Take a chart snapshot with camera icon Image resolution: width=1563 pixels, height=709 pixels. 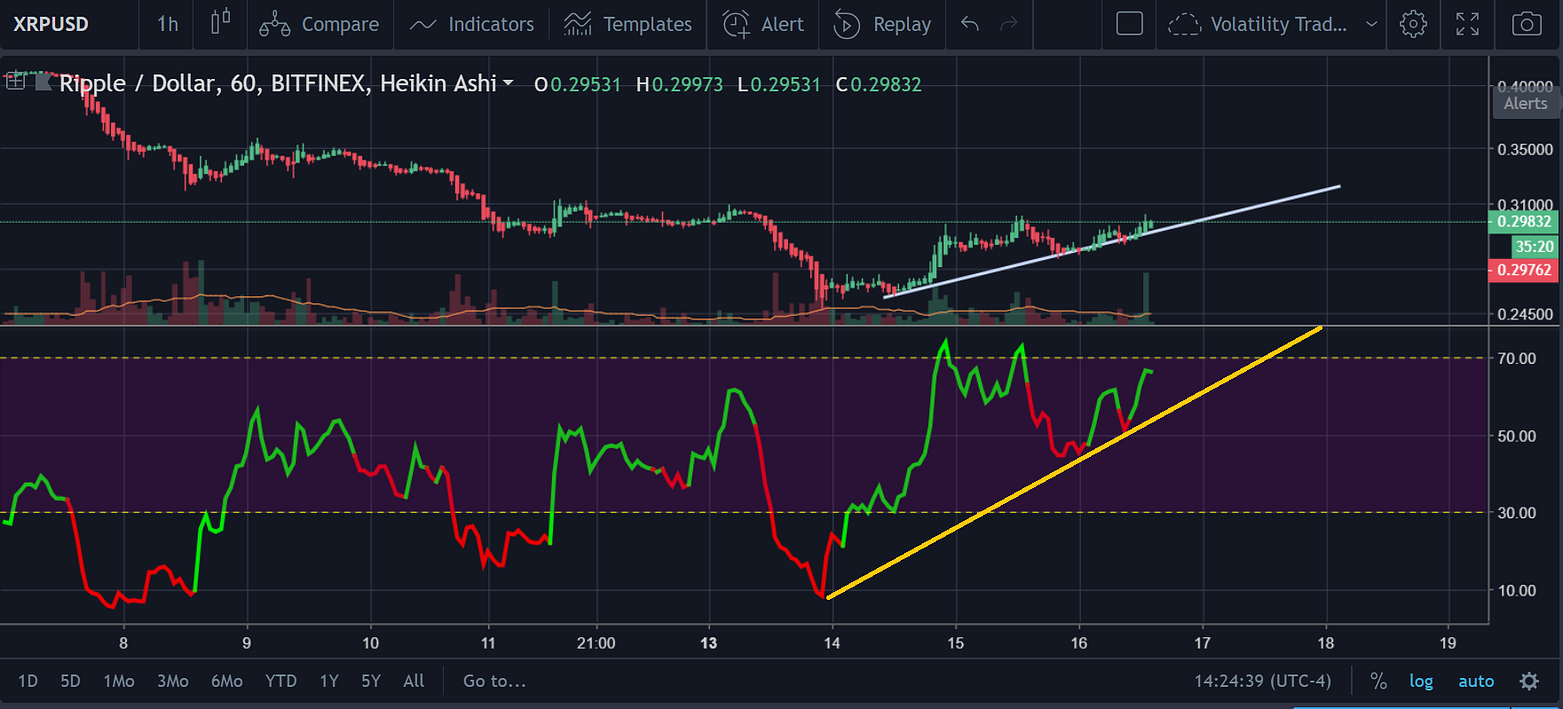(x=1527, y=24)
